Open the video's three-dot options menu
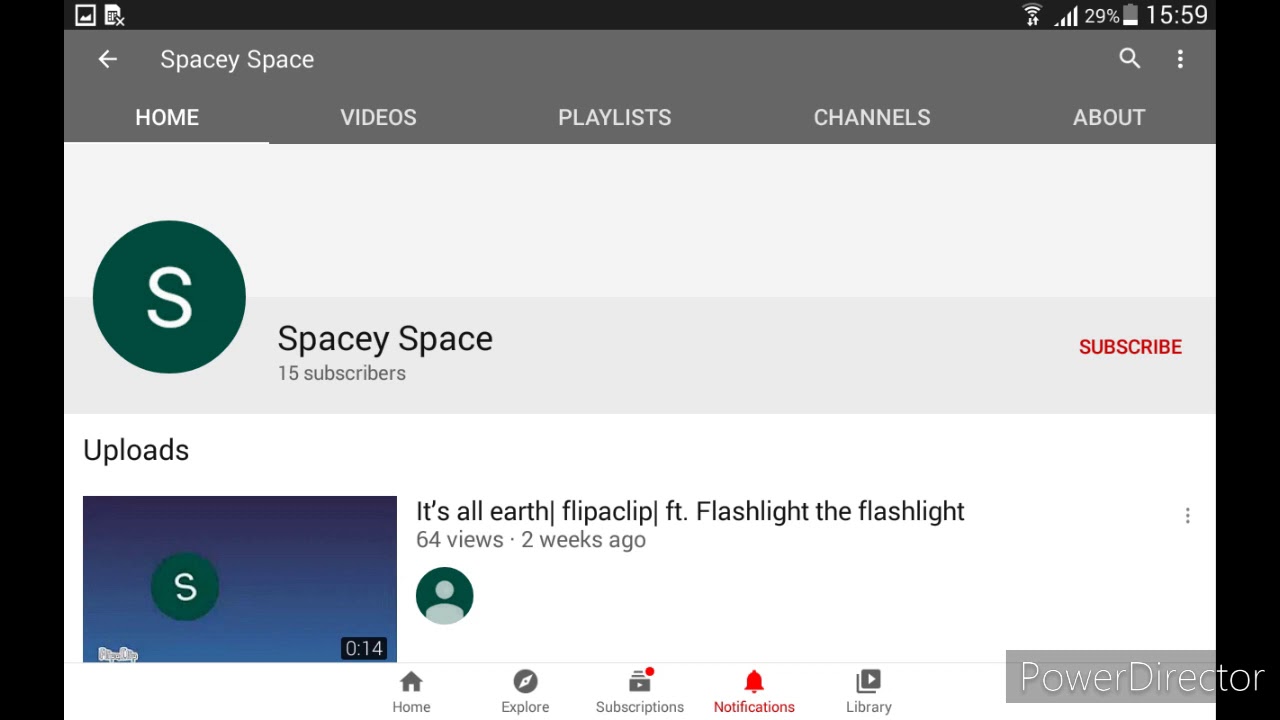 pos(1187,516)
